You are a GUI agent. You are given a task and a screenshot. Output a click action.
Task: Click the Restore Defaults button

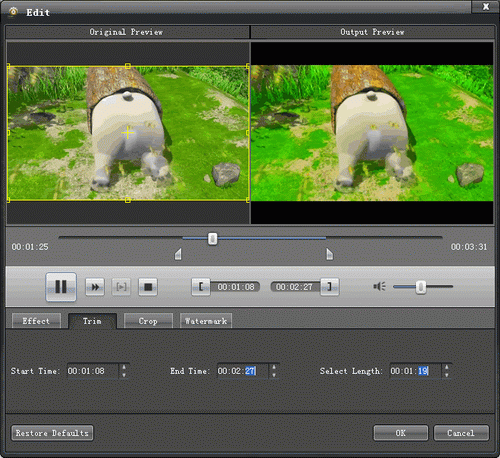52,433
